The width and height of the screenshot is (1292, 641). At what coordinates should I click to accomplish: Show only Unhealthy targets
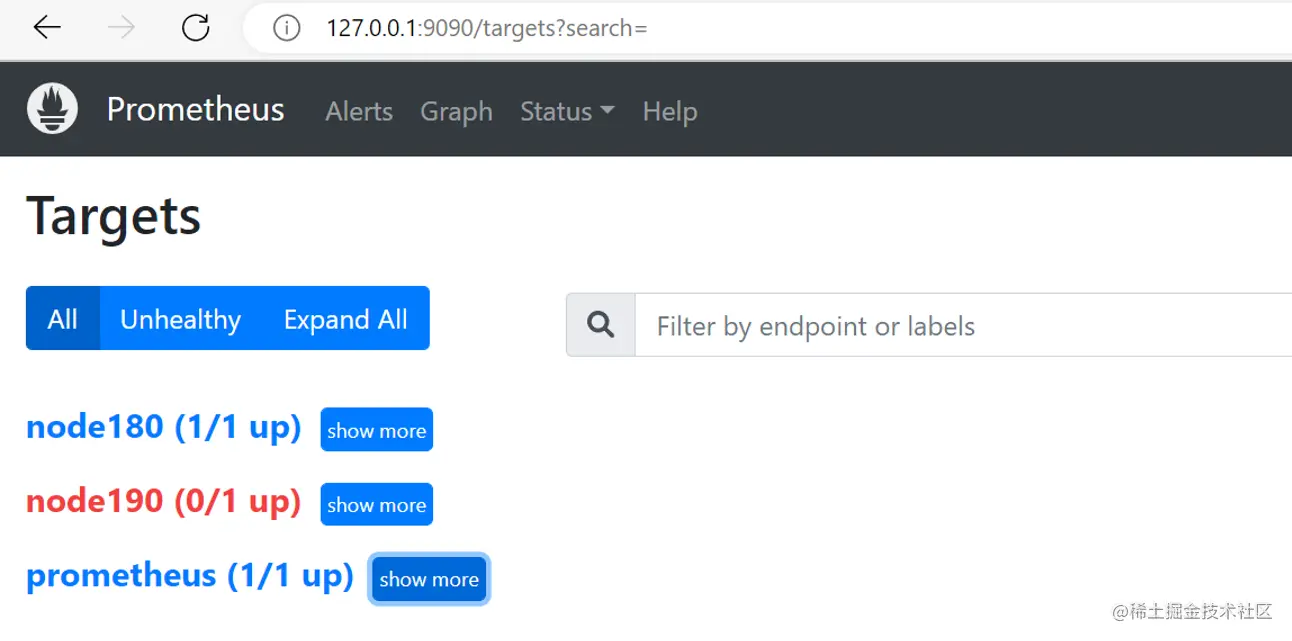181,318
